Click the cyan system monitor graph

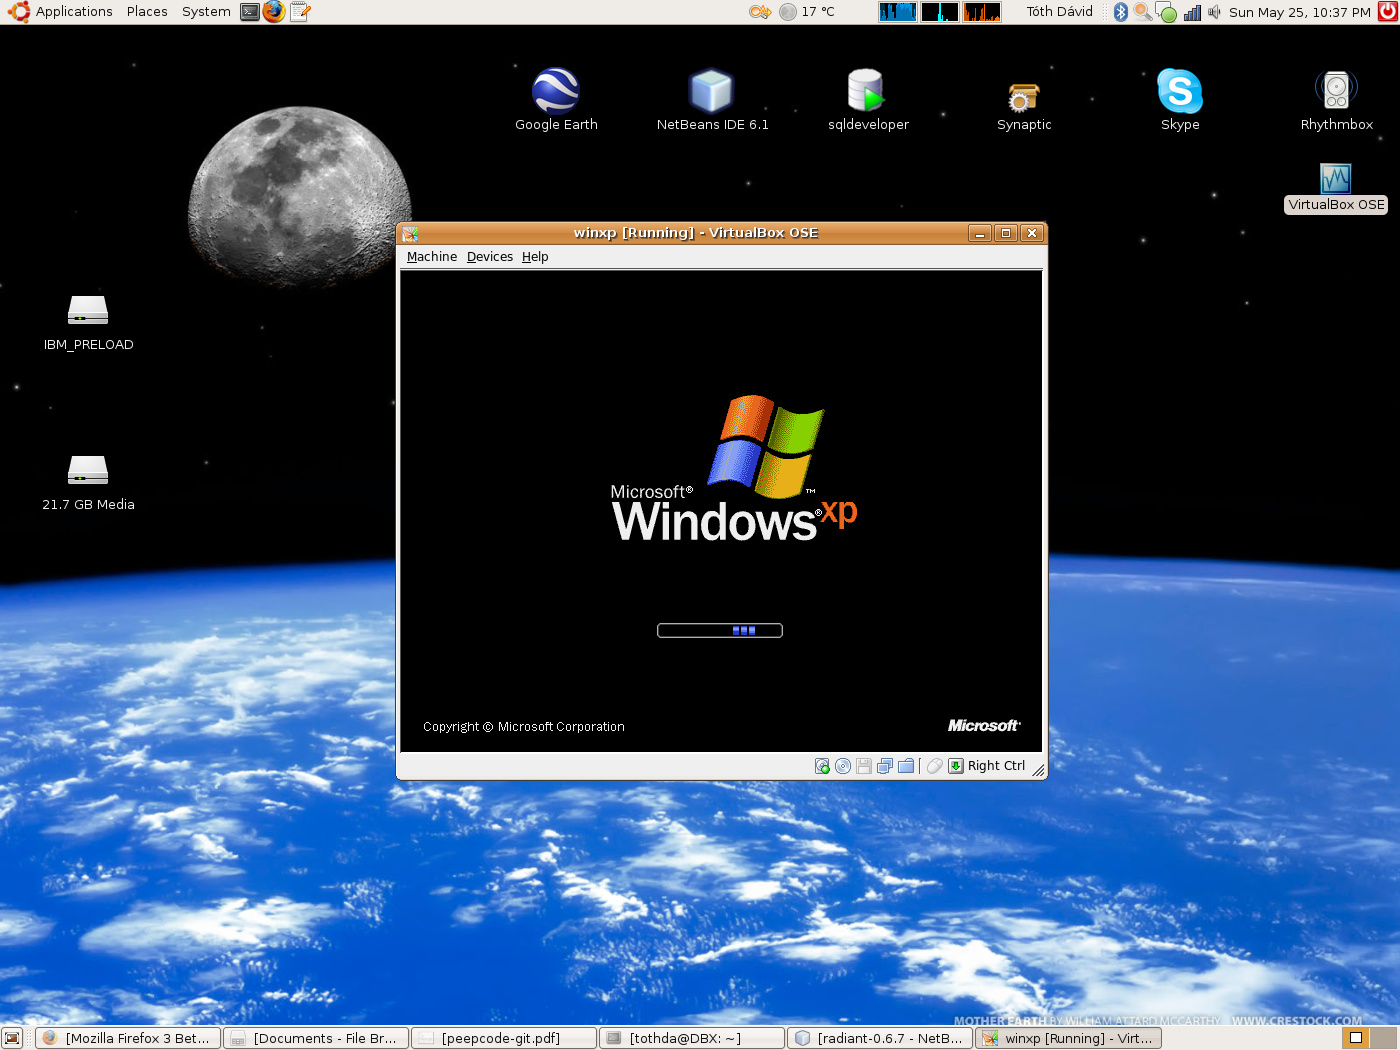(x=939, y=12)
